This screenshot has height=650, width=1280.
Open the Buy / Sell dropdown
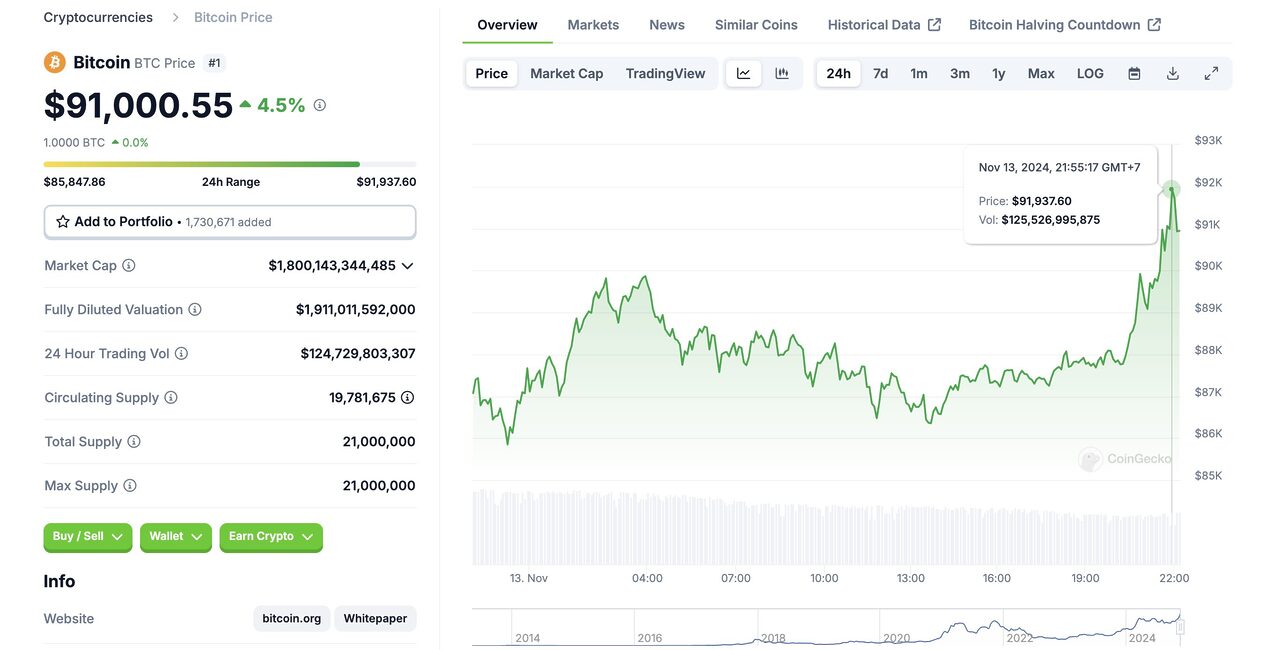pyautogui.click(x=88, y=537)
